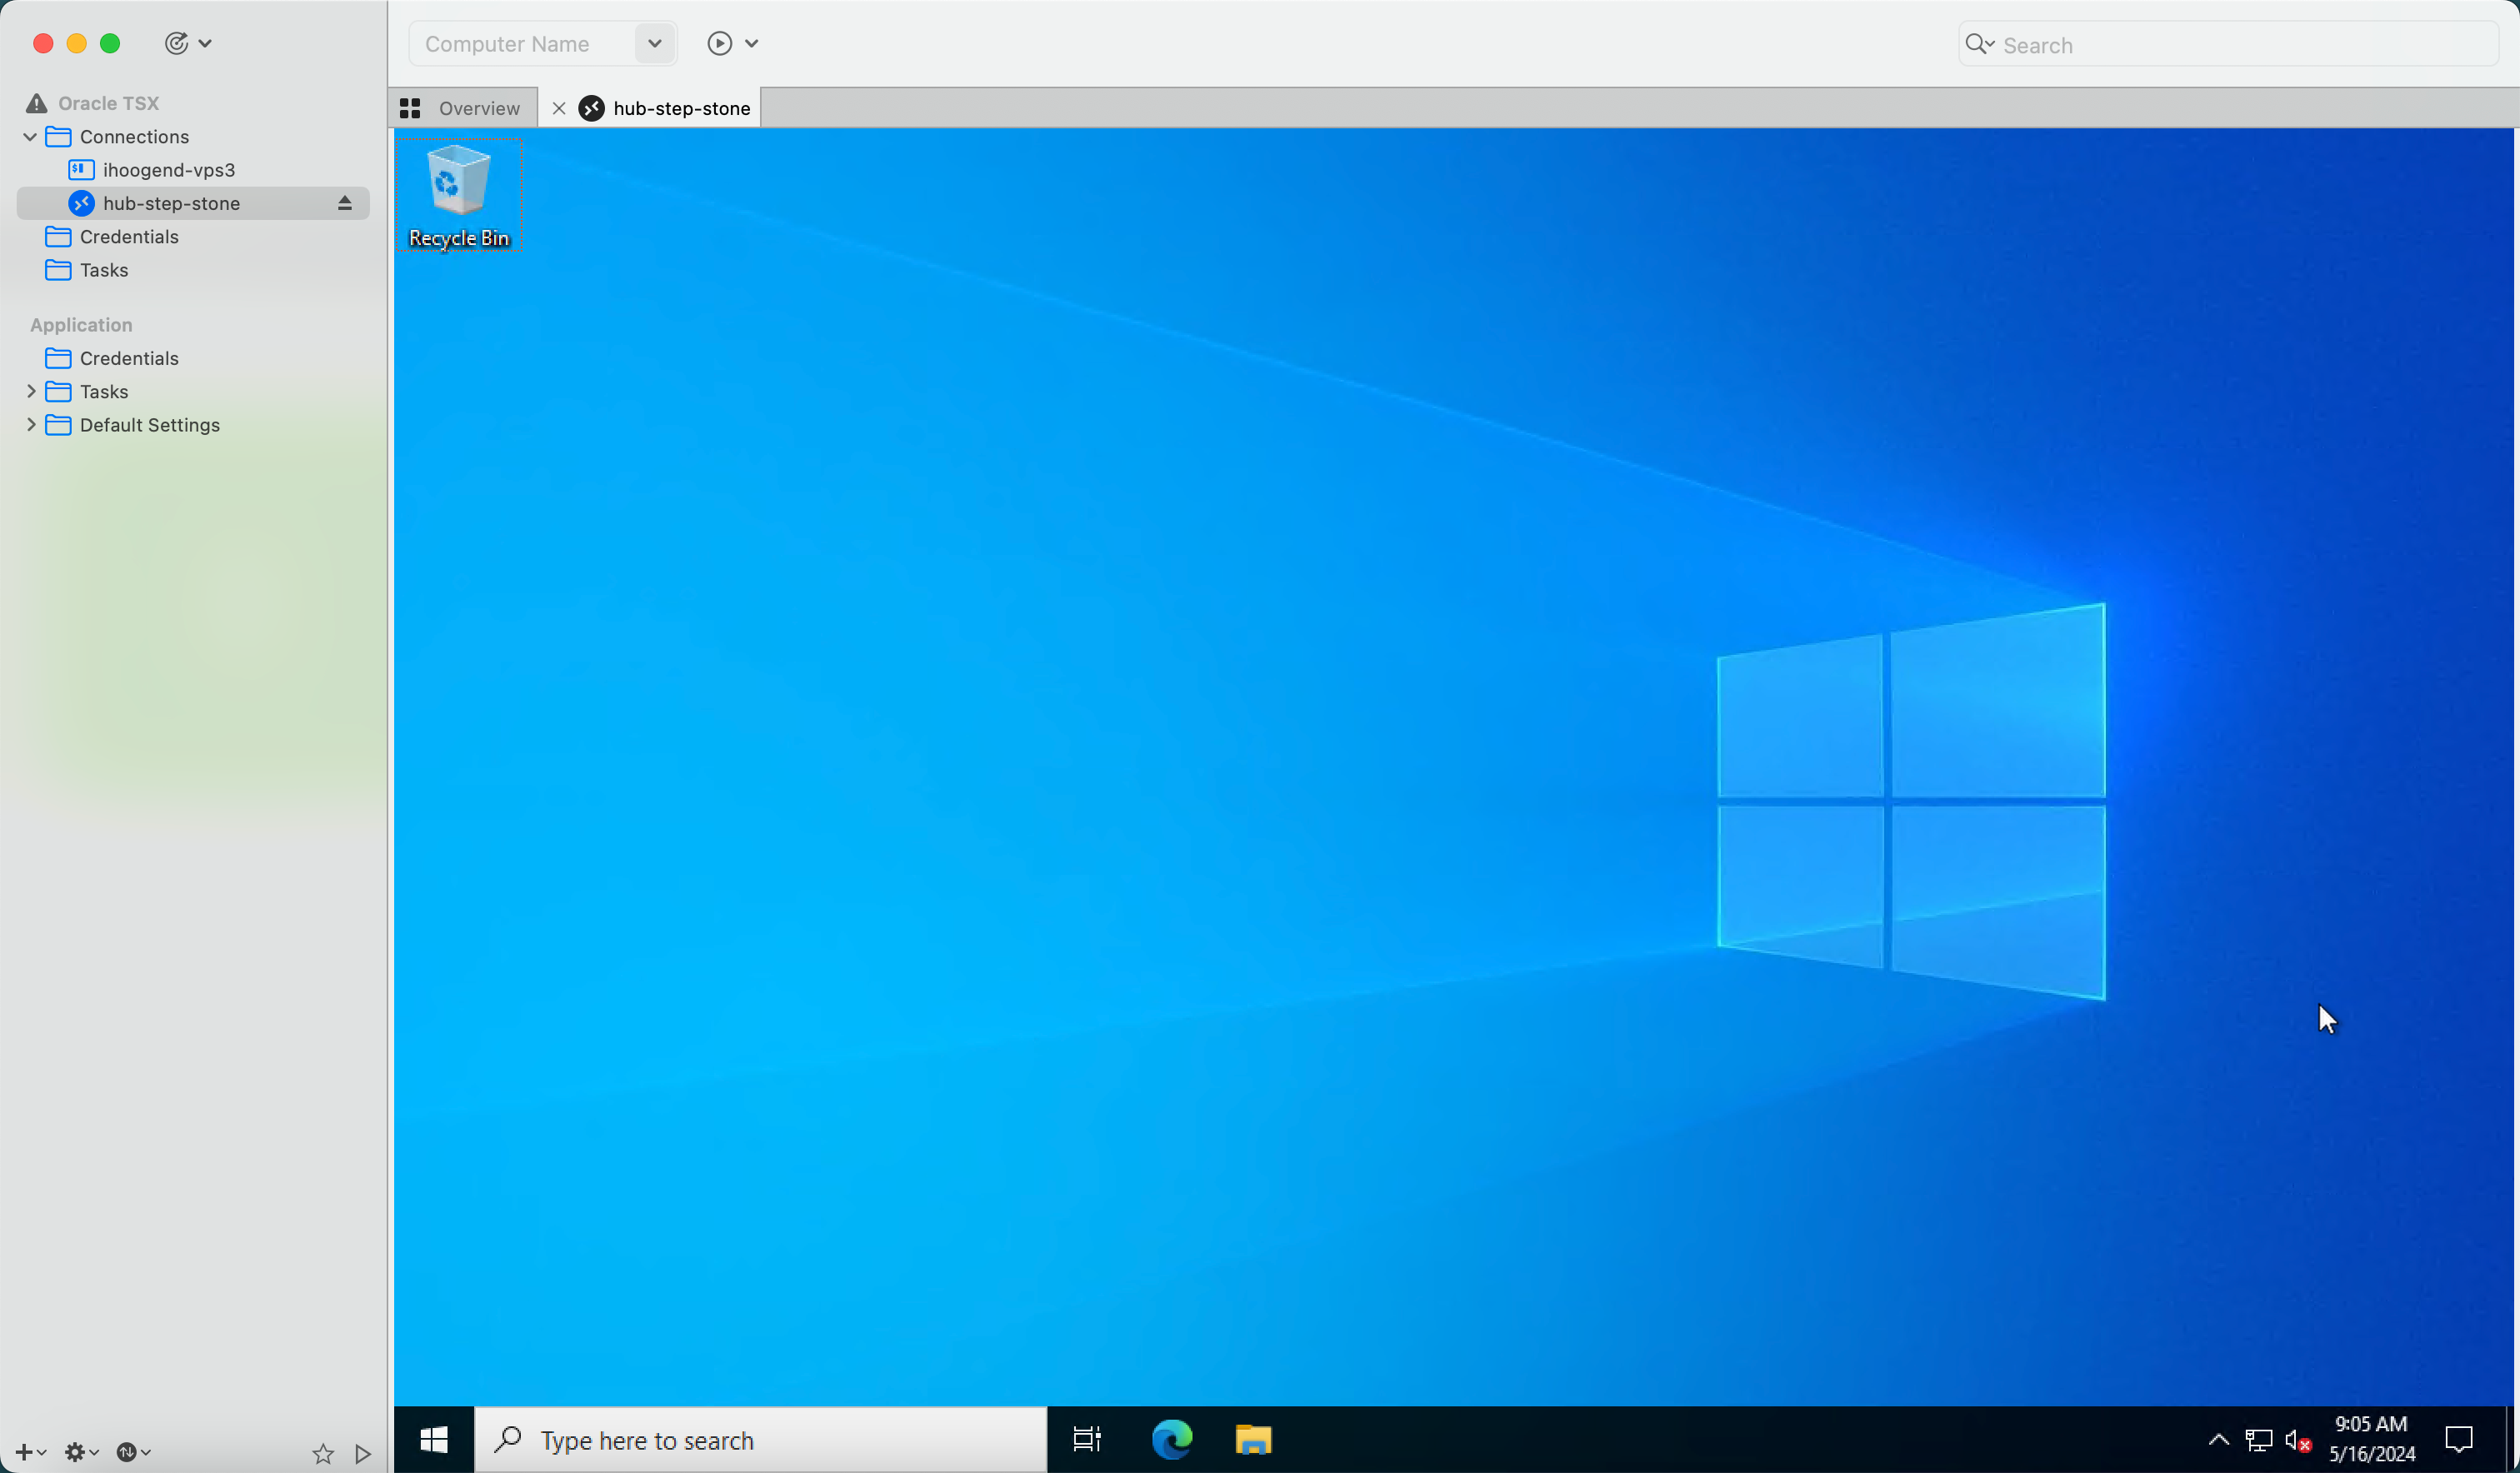Click the Search field in toolbar

click(2240, 45)
